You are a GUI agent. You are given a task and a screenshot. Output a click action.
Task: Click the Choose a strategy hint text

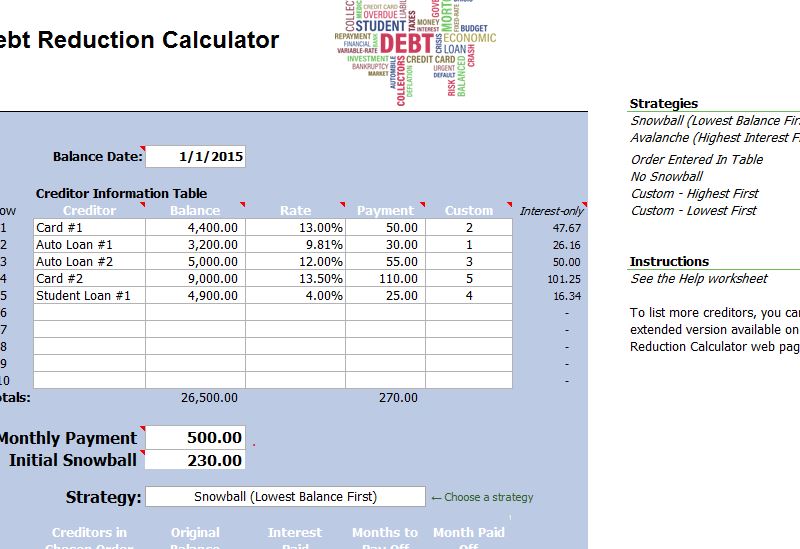pyautogui.click(x=482, y=497)
